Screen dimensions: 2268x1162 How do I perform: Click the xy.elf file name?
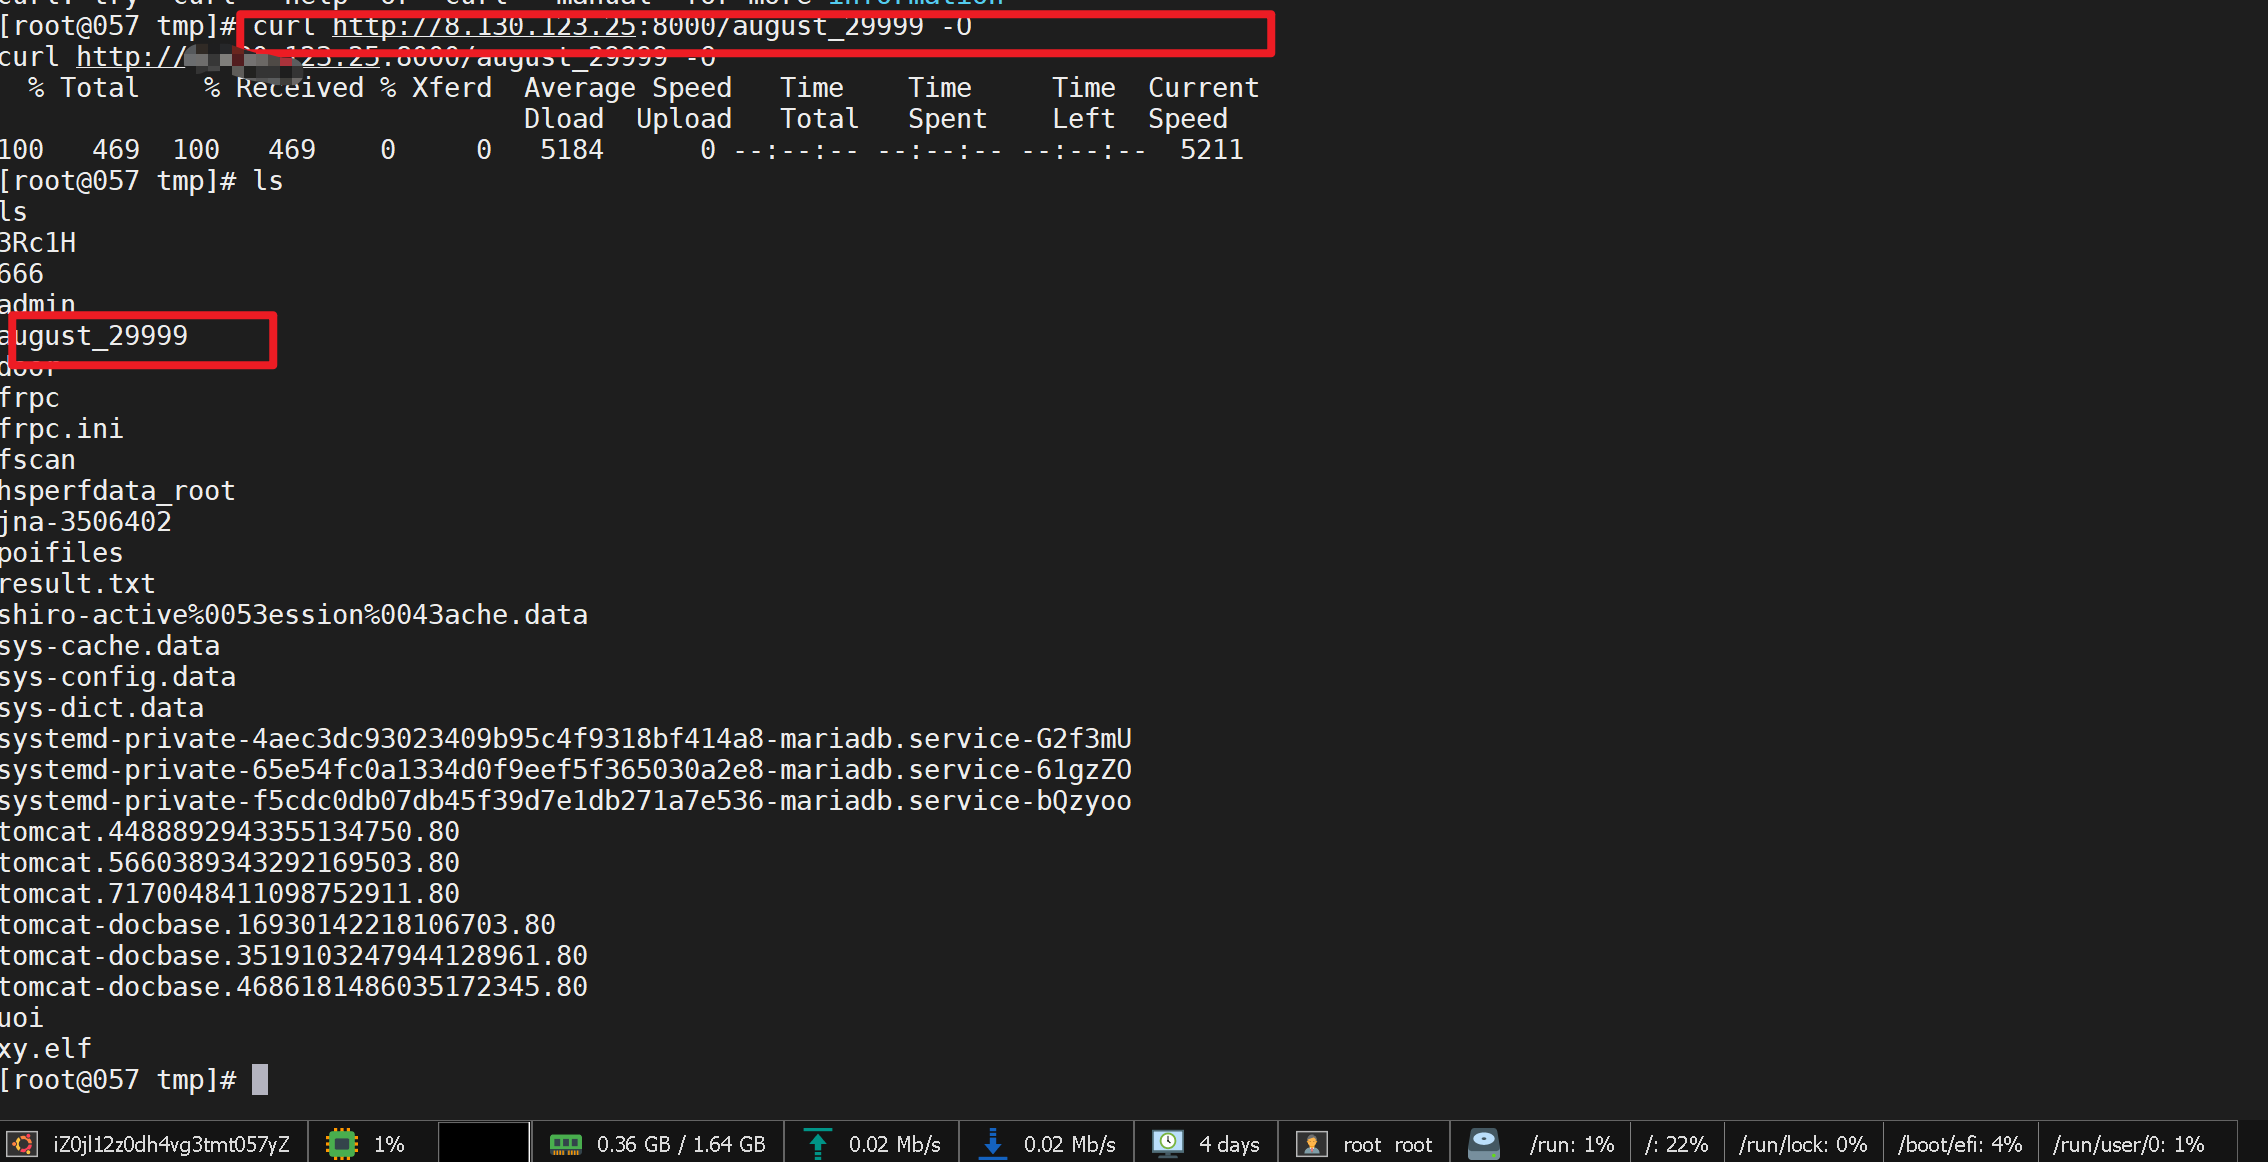click(x=46, y=1049)
